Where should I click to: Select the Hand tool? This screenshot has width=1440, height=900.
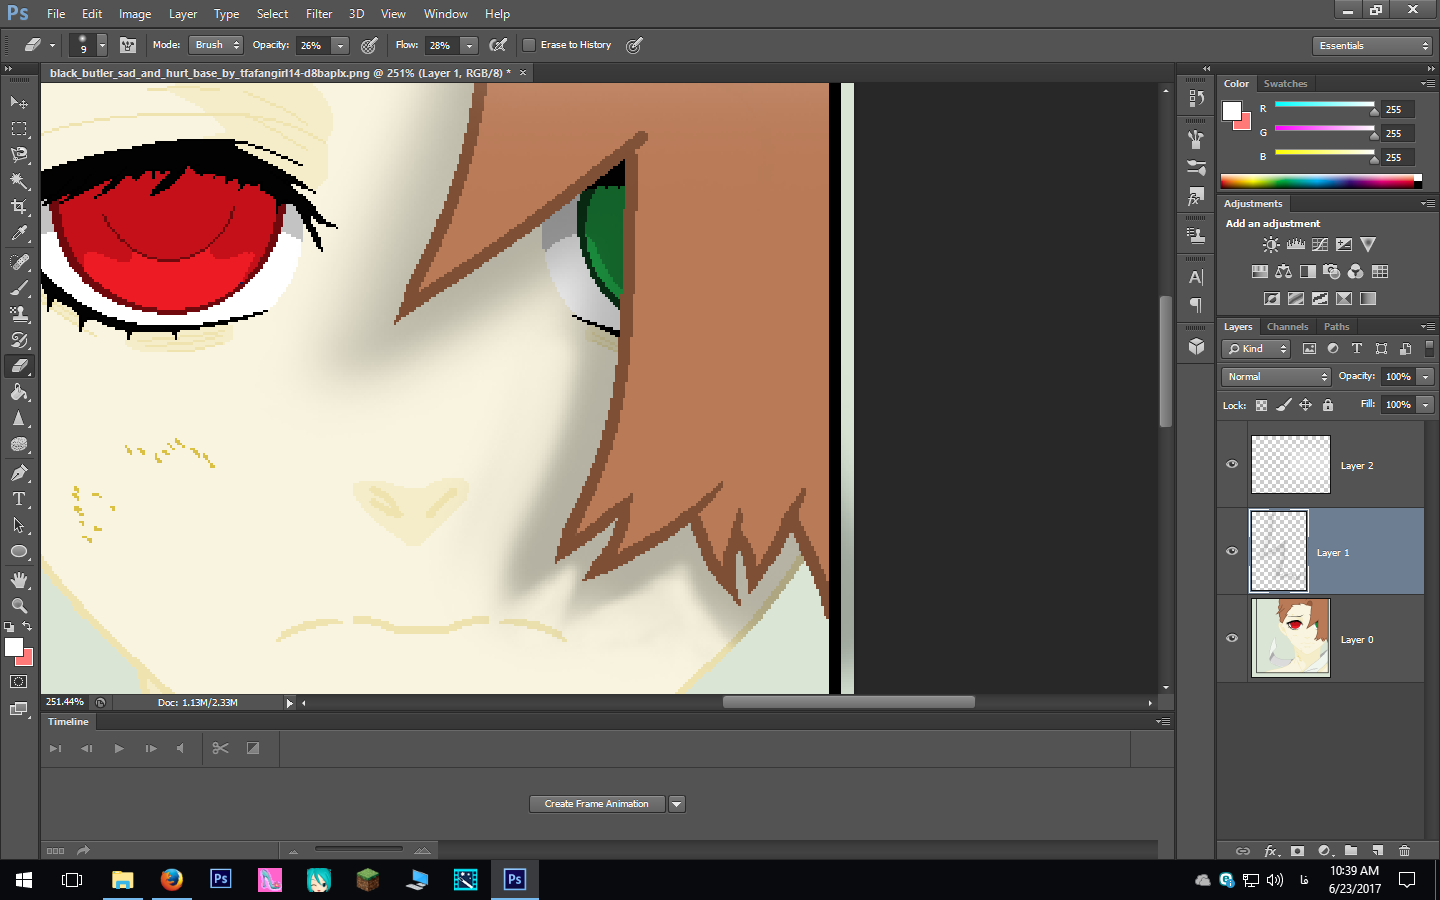coord(19,580)
